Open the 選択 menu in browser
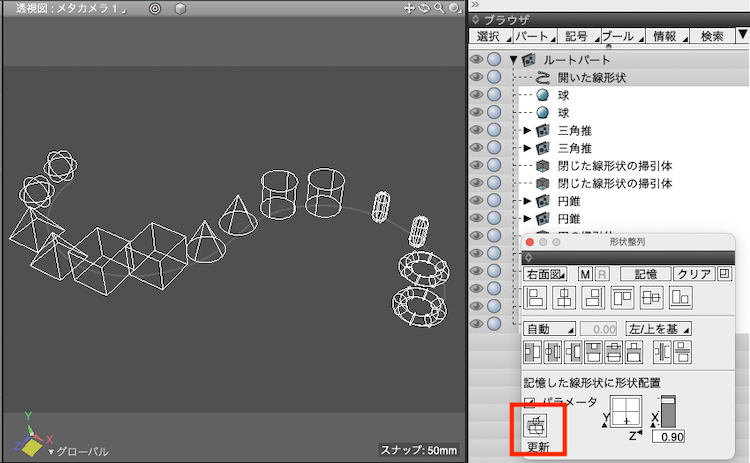Screen dimensions: 750x463 click(x=490, y=37)
